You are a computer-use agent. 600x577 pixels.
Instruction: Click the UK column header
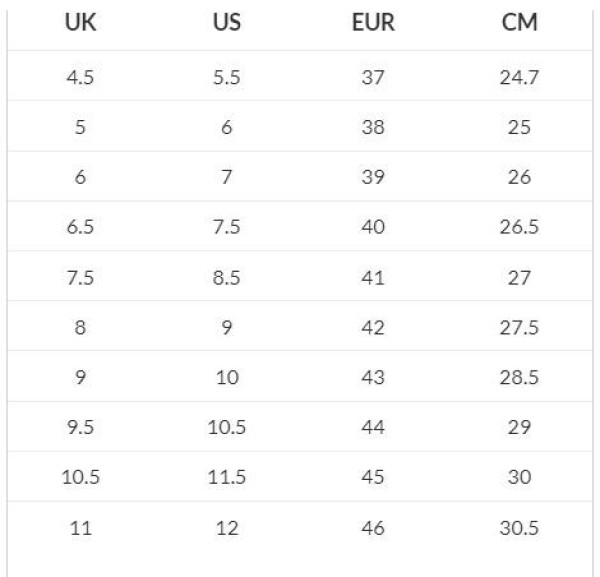click(80, 23)
